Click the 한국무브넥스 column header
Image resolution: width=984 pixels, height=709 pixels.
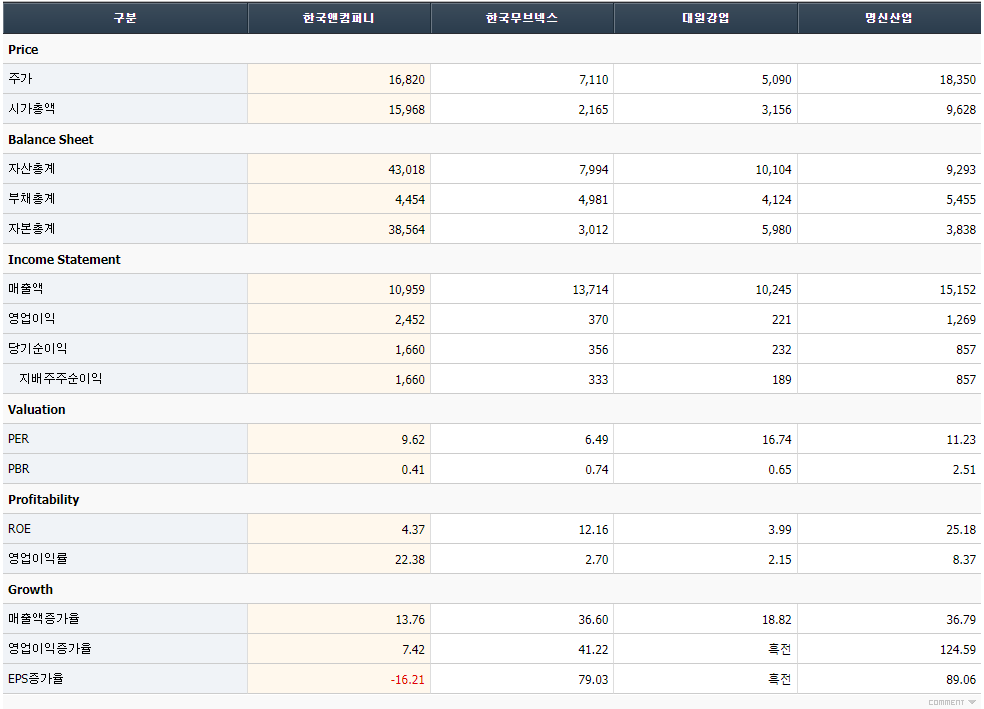(x=521, y=18)
